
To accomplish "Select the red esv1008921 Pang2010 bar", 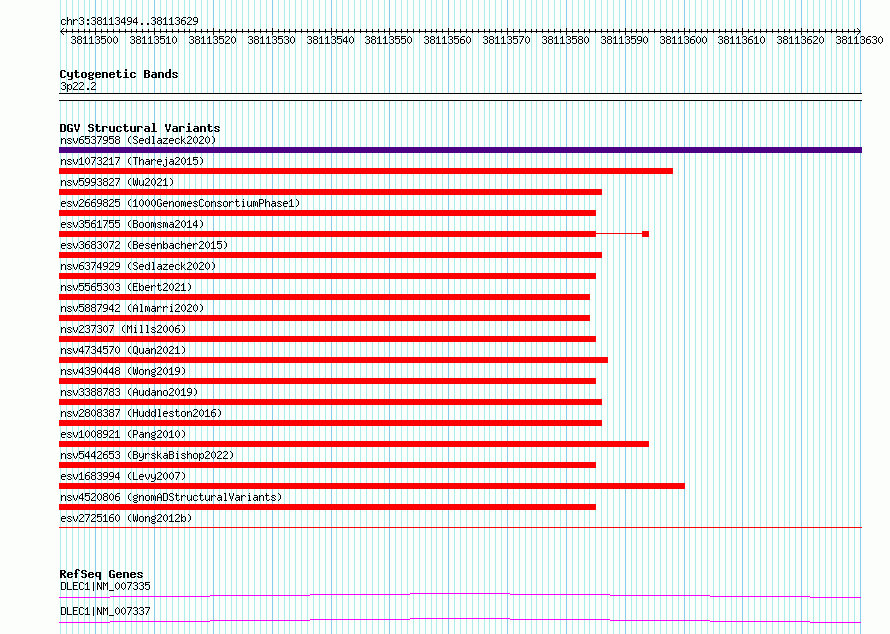I will pos(354,444).
